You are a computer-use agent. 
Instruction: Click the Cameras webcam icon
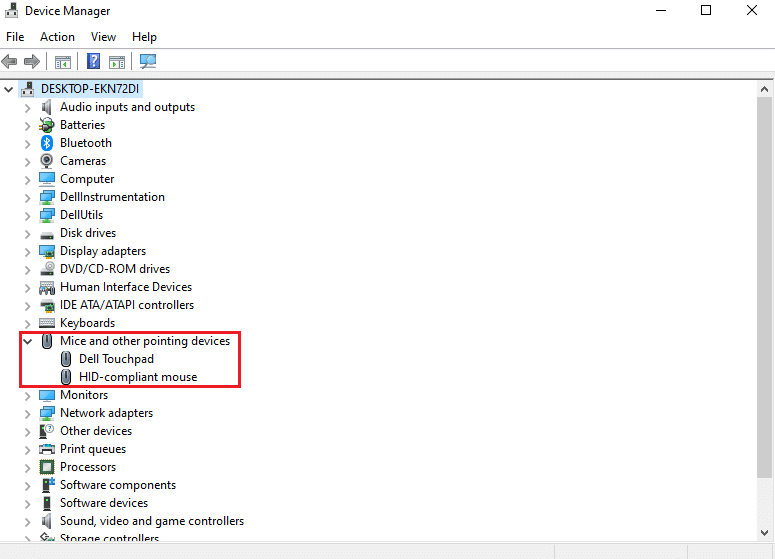coord(47,161)
